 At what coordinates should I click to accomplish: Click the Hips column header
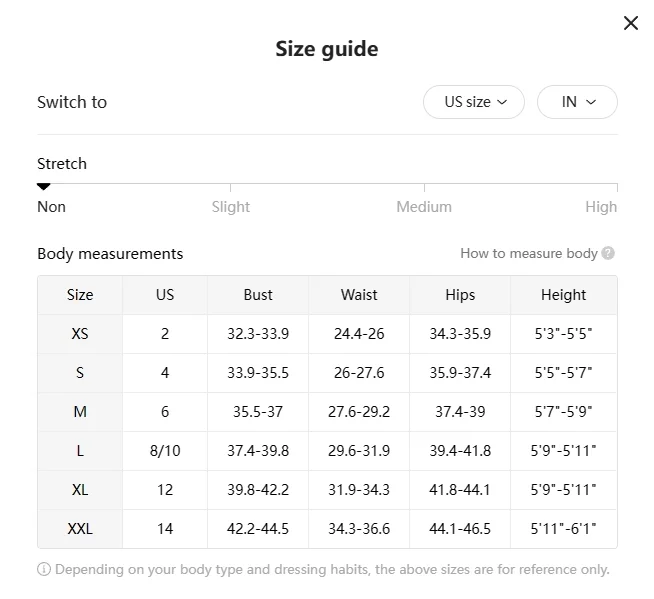tap(460, 295)
